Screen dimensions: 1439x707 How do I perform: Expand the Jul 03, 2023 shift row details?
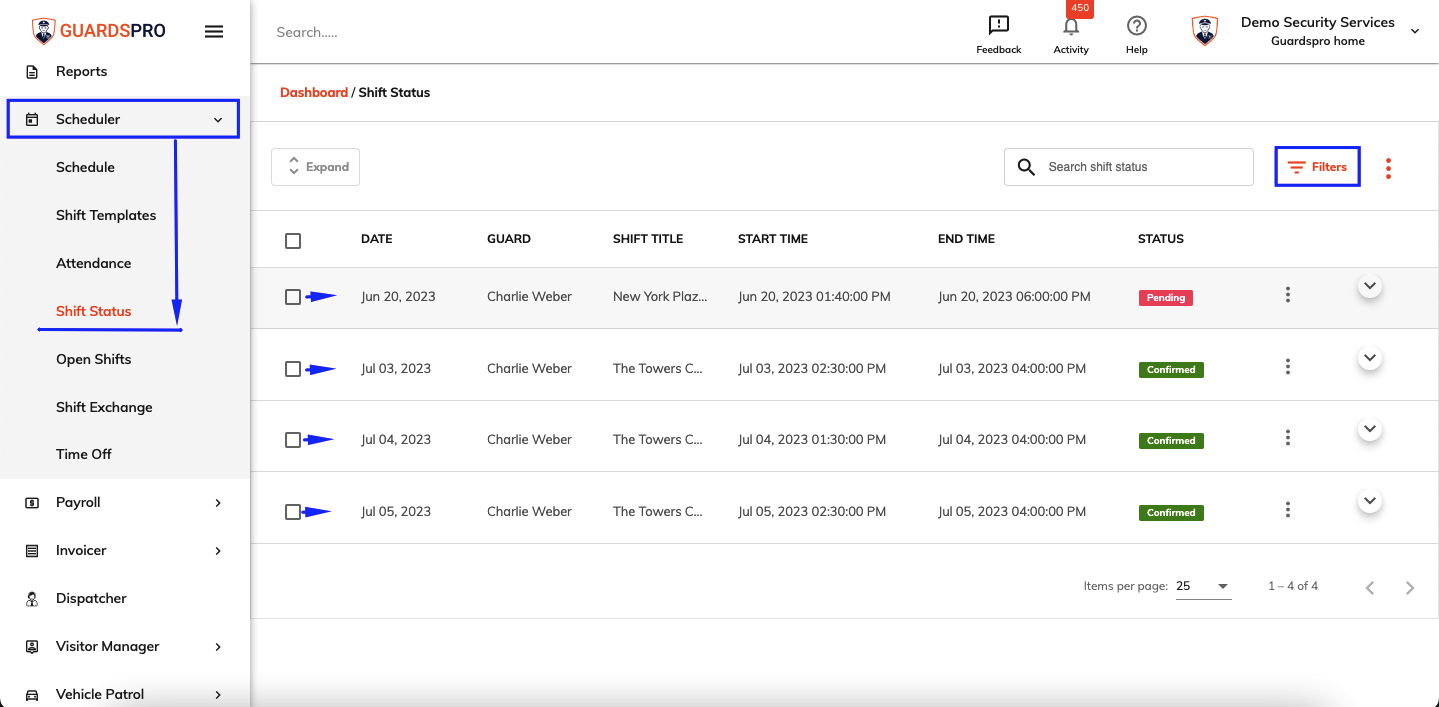coord(1370,358)
